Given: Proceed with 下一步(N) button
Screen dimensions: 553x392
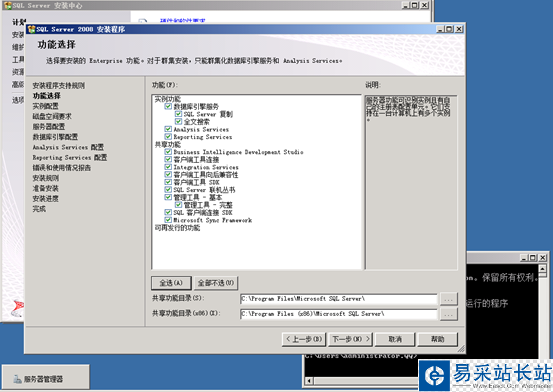Looking at the screenshot, I should (x=351, y=339).
